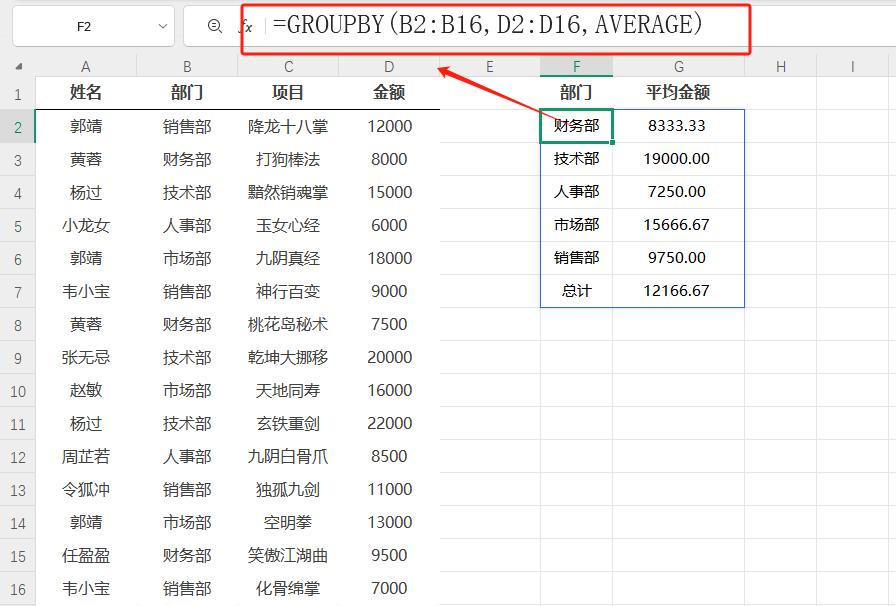This screenshot has height=606, width=896.
Task: Click the cell 降龙十八掌
Action: 288,126
